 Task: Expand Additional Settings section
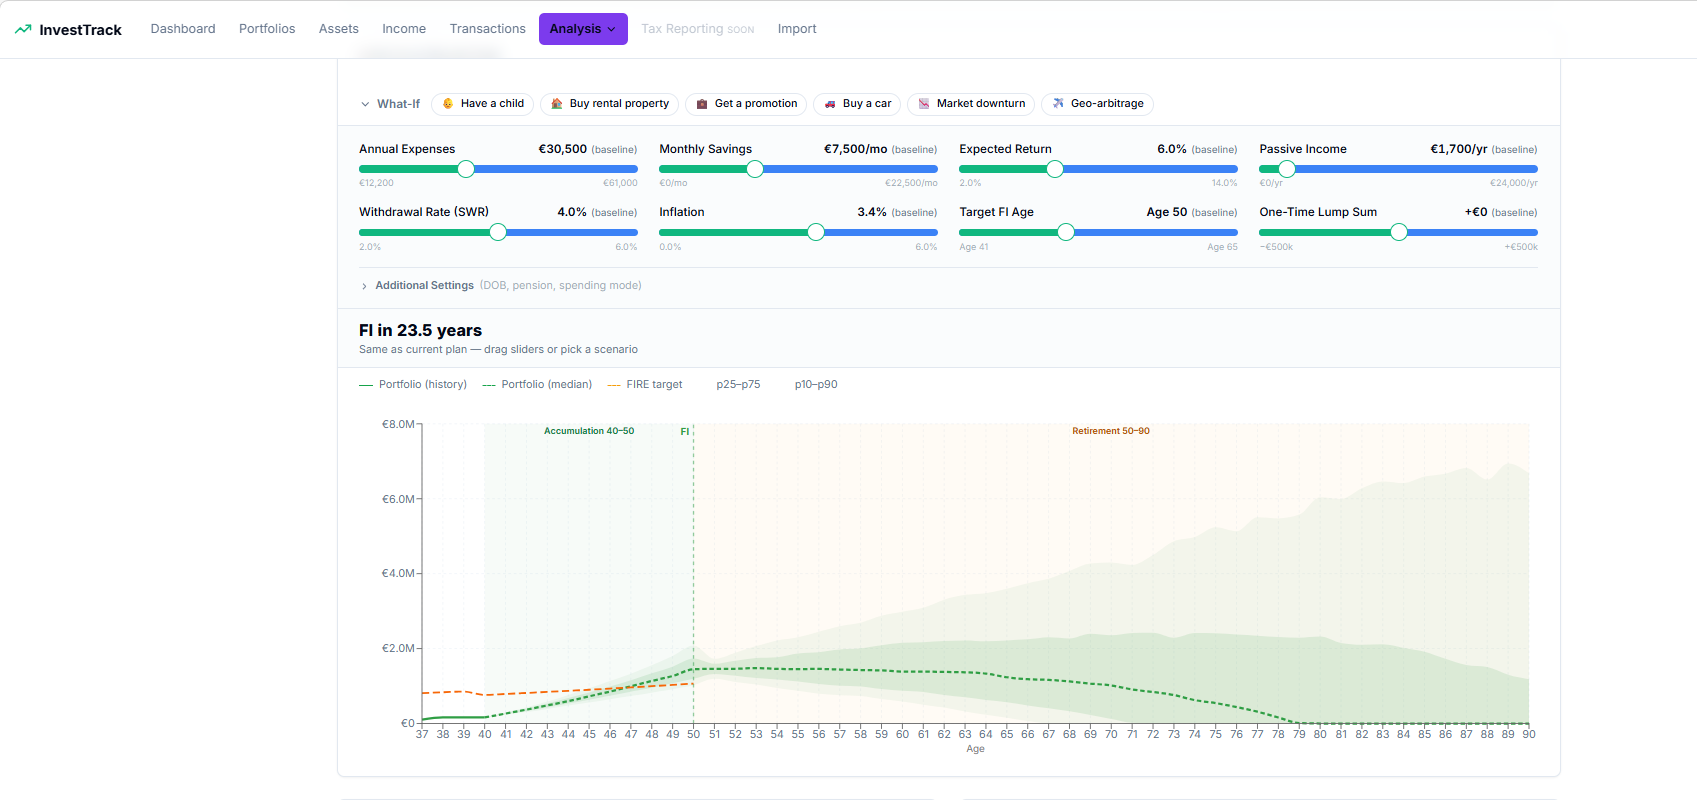point(424,286)
